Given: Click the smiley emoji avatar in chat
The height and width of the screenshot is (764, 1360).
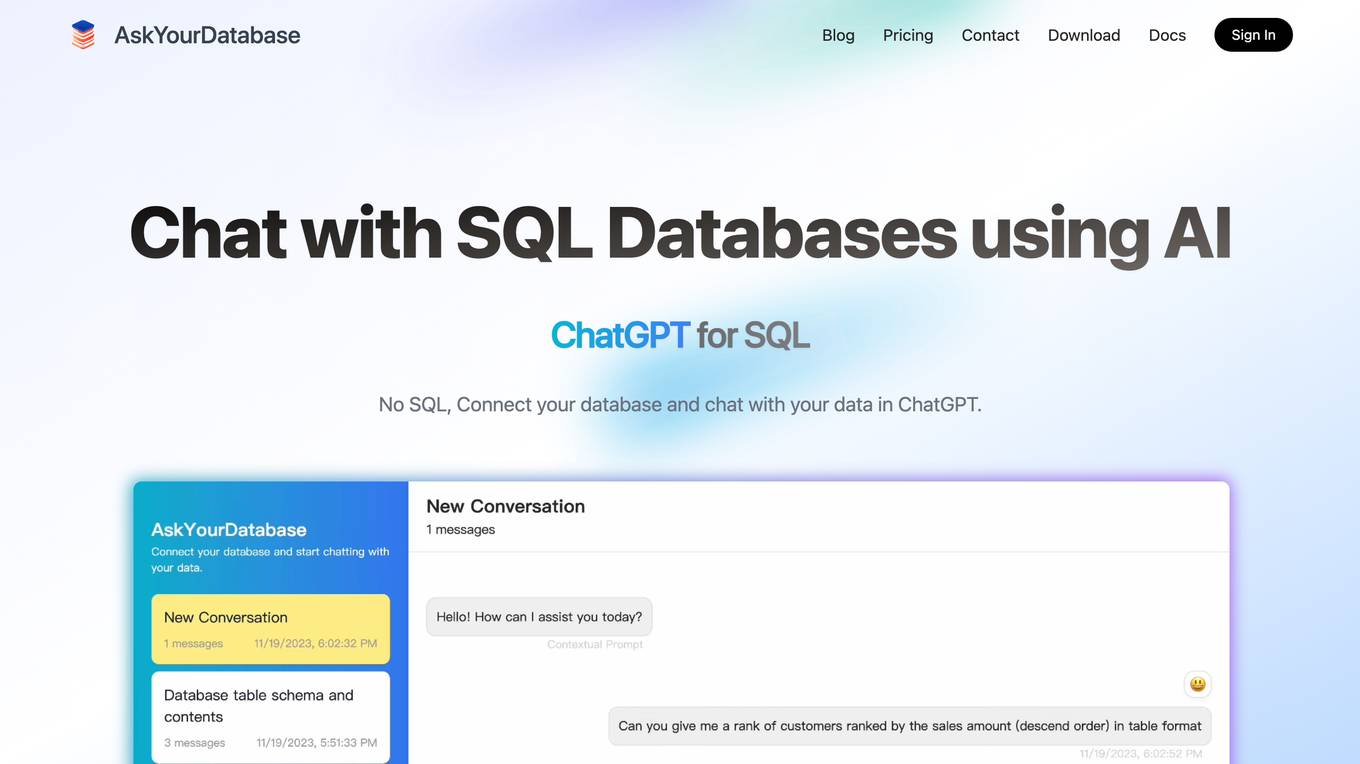Looking at the screenshot, I should click(1197, 684).
